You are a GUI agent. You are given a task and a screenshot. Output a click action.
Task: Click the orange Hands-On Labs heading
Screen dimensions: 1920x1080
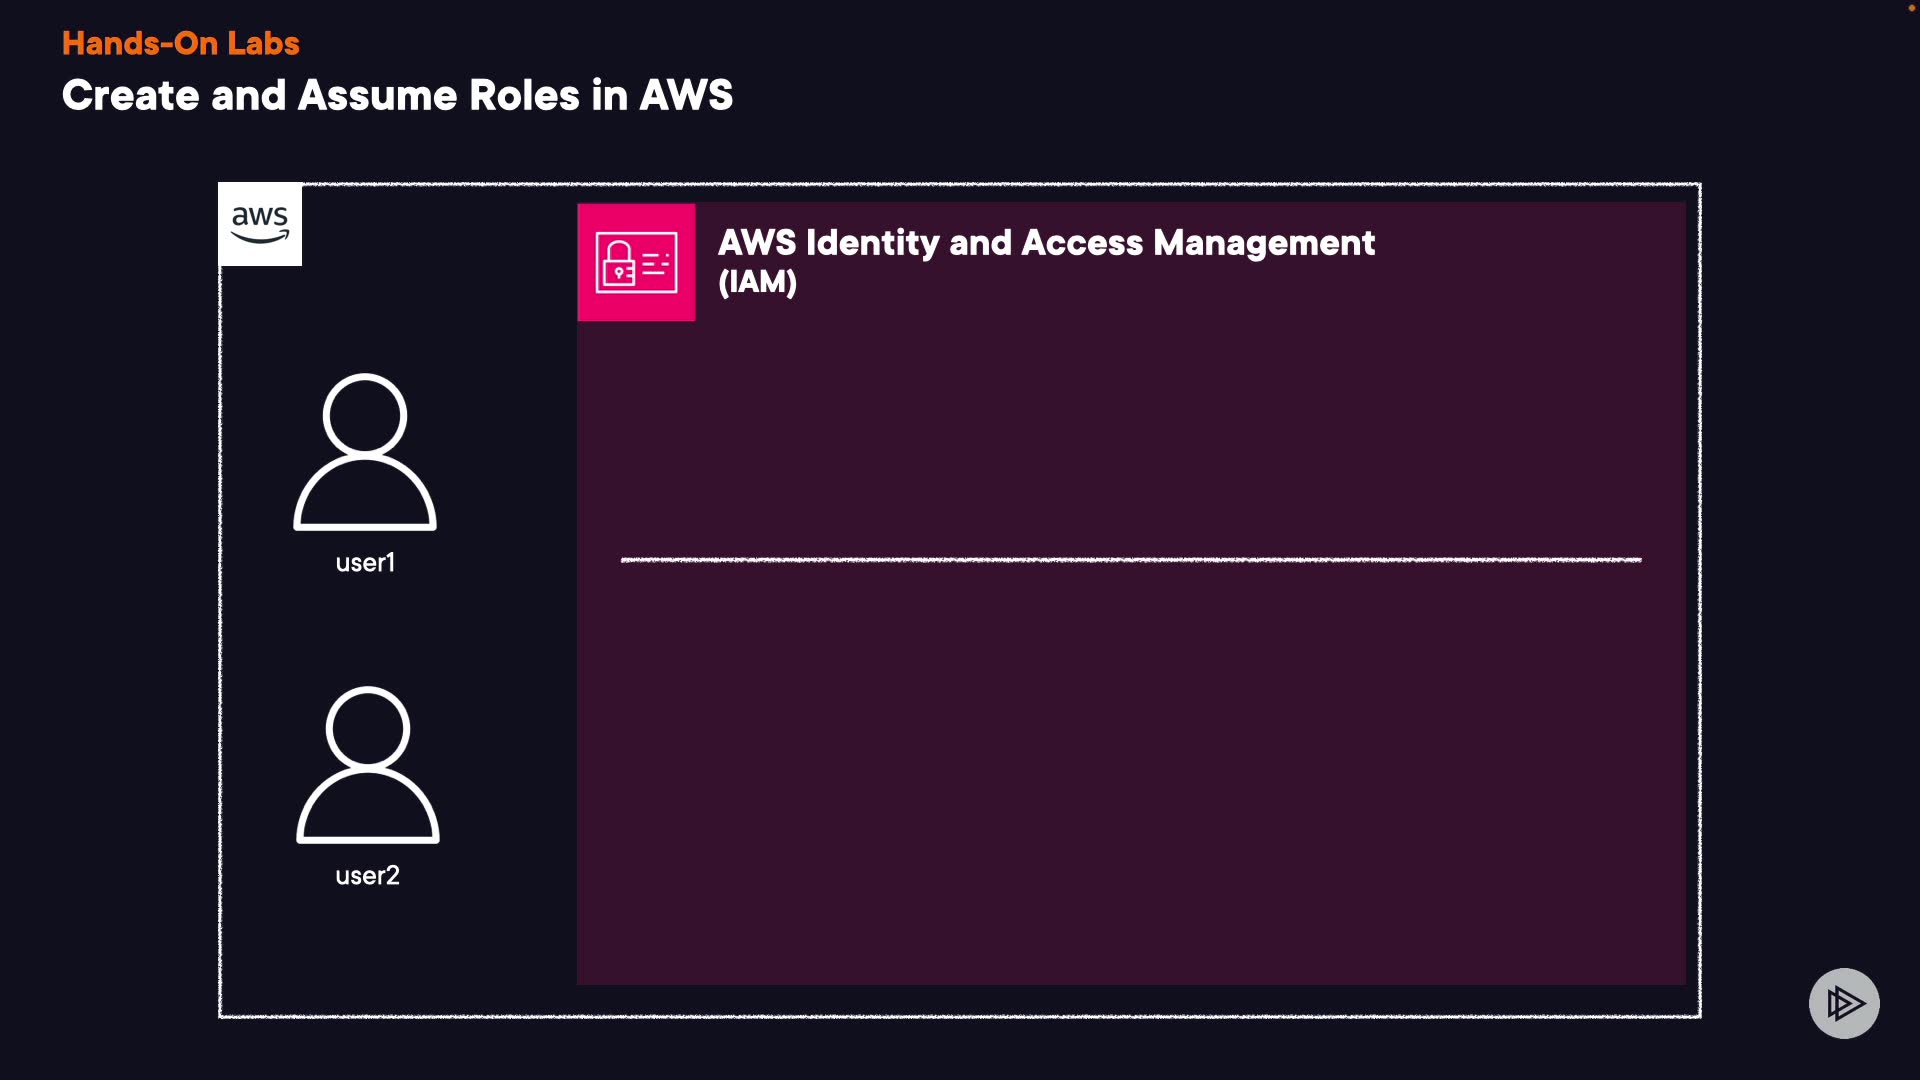click(180, 43)
